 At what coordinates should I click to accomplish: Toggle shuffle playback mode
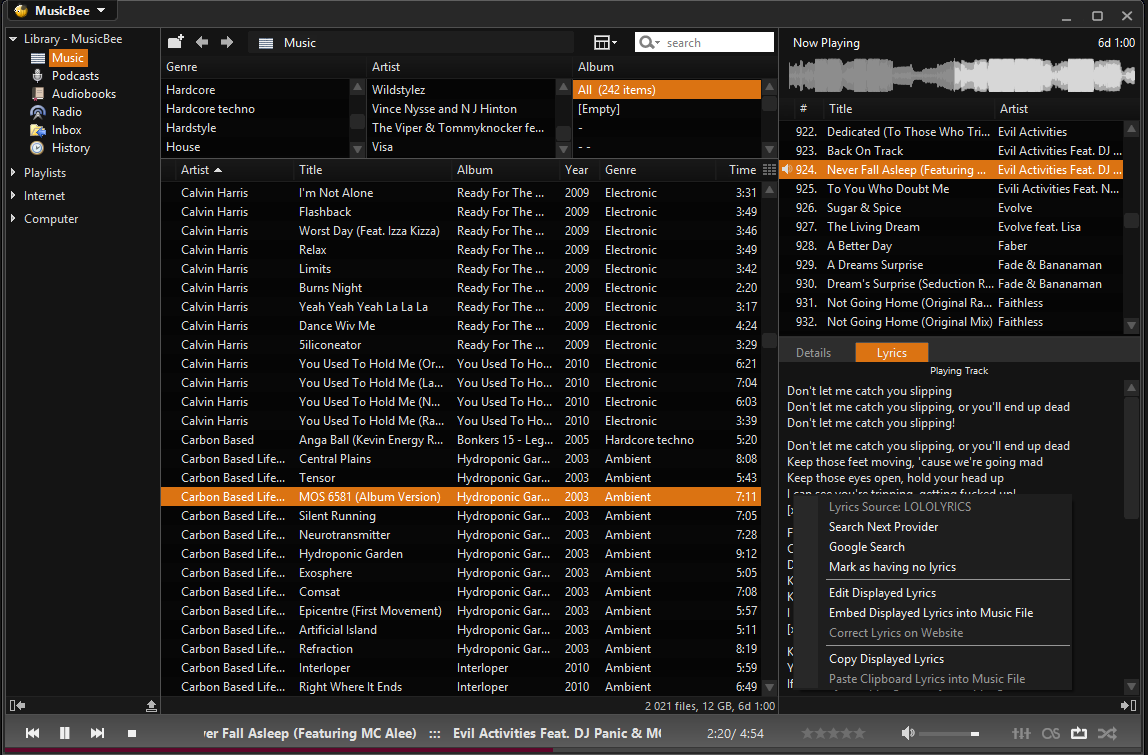pyautogui.click(x=1106, y=733)
